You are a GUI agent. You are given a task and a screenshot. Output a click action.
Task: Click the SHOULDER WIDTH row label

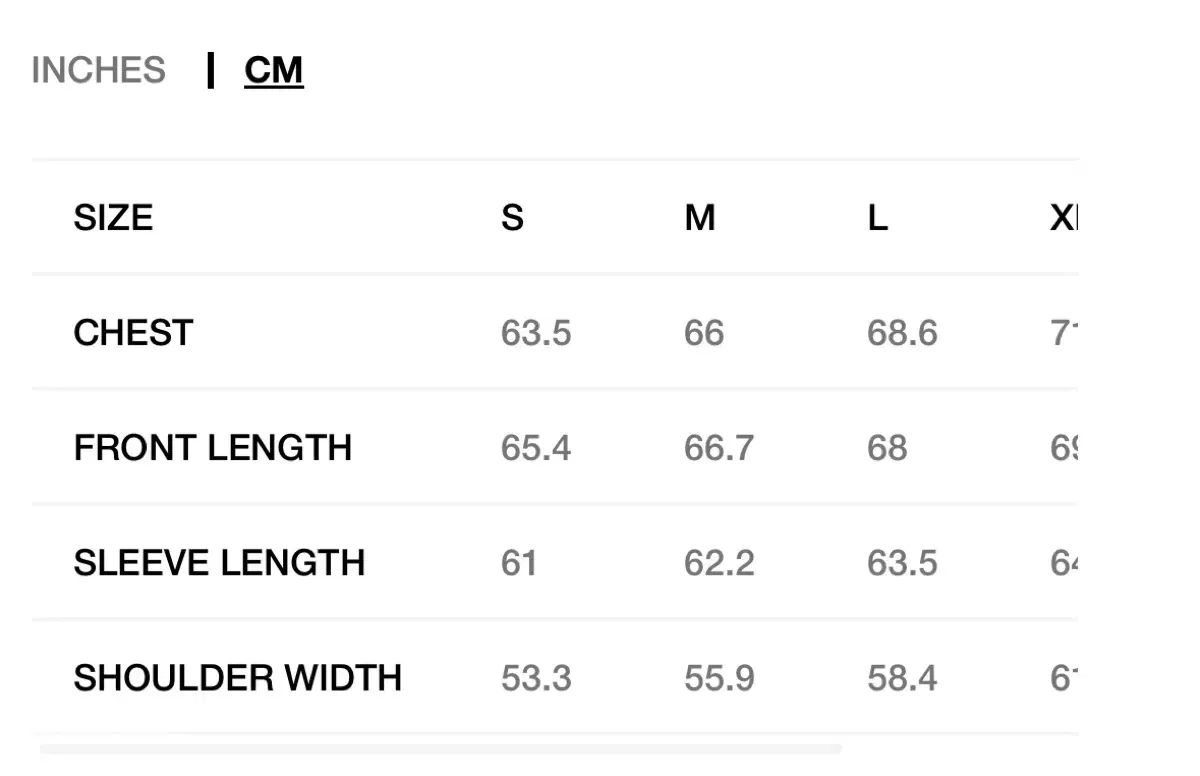pos(238,678)
